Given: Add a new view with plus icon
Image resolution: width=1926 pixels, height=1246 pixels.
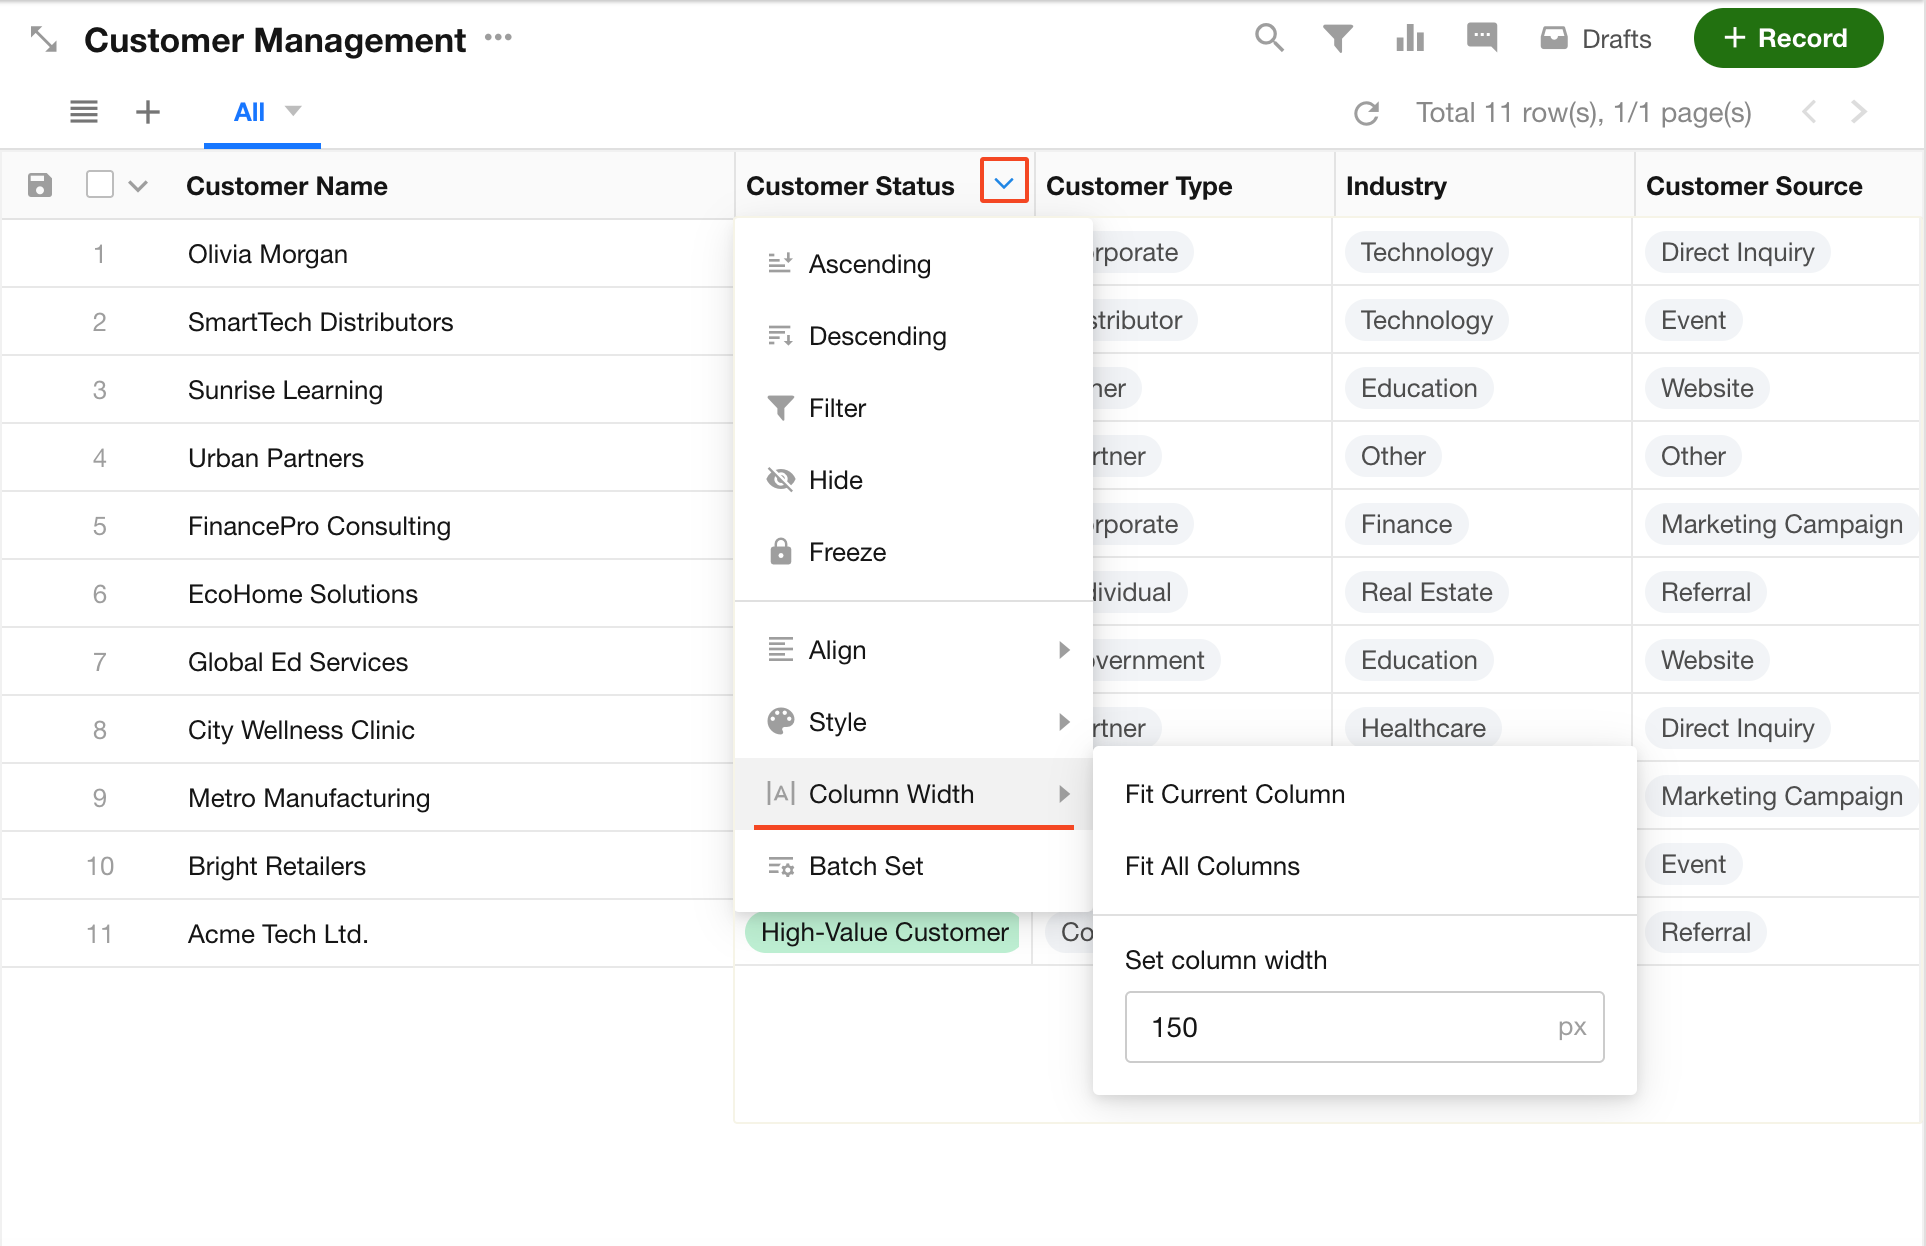Looking at the screenshot, I should click(148, 112).
